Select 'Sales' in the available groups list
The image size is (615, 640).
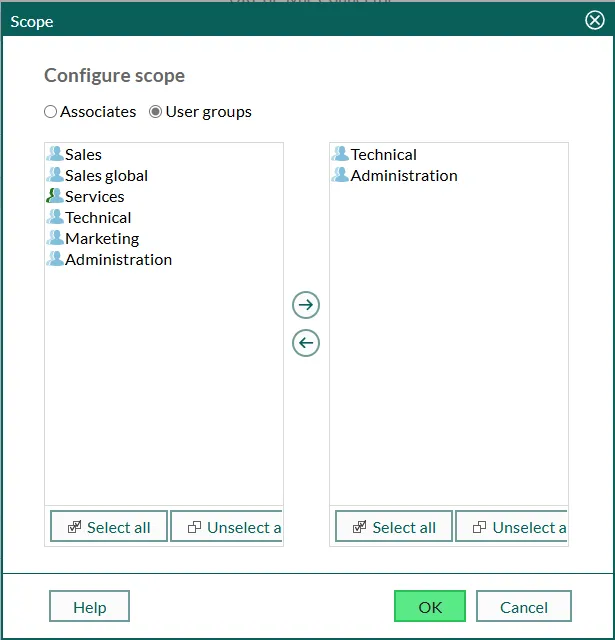(83, 155)
